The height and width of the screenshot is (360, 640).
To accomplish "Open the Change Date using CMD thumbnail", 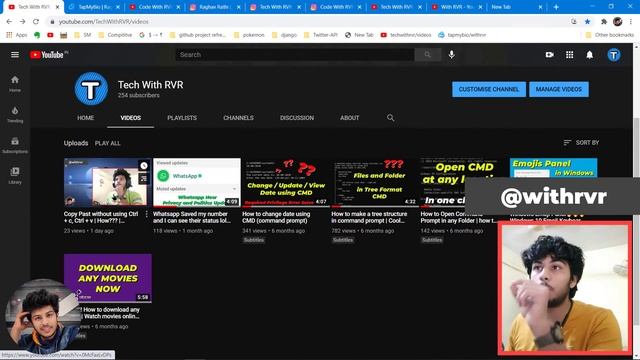I will pos(286,182).
